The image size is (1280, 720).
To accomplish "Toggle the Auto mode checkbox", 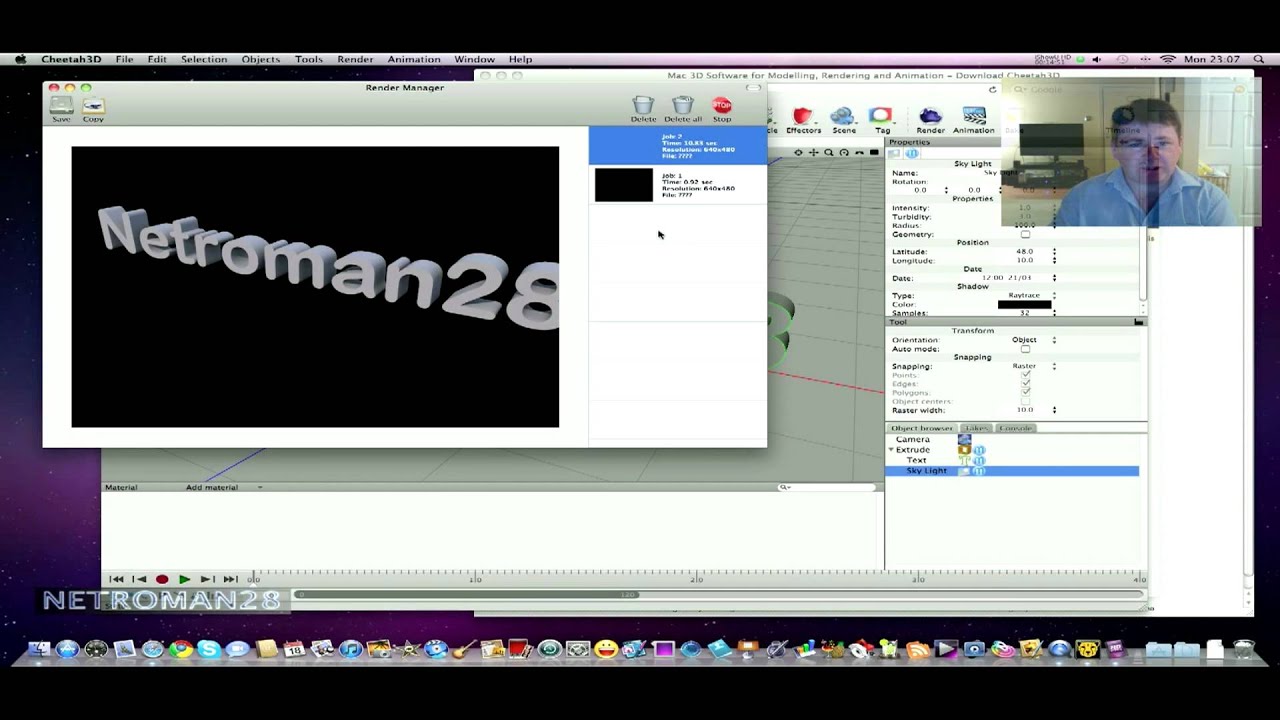I will point(1025,349).
